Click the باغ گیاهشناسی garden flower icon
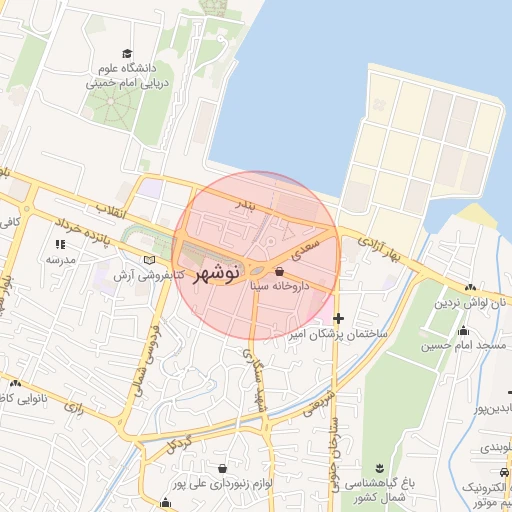The image size is (512, 512). tap(380, 469)
